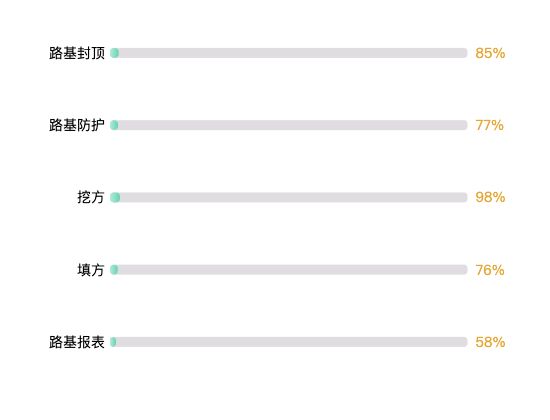Select the 路基封顶 label
Screen dimensions: 550x420
(77, 53)
